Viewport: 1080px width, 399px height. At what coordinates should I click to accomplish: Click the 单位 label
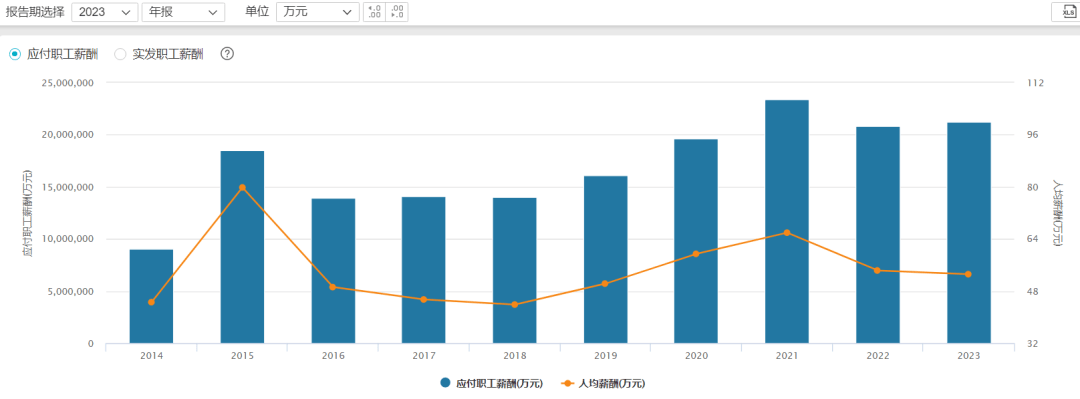click(x=257, y=12)
